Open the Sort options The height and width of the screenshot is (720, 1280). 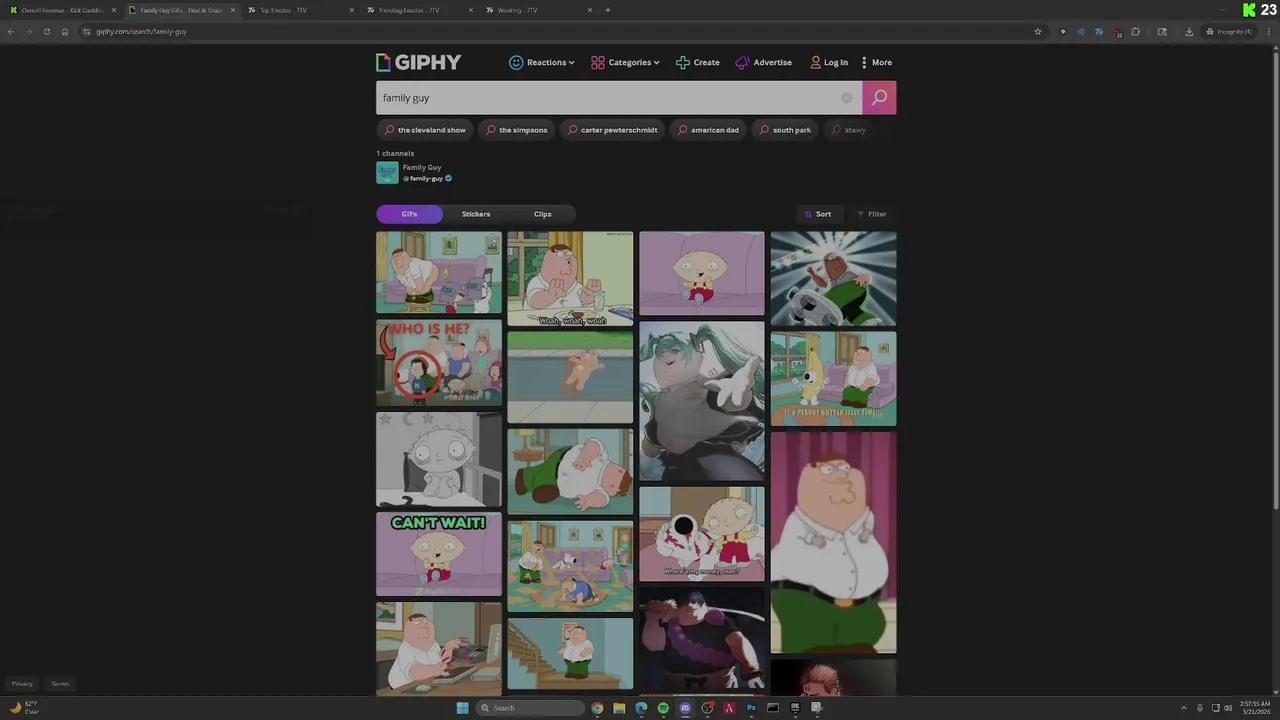coord(817,214)
